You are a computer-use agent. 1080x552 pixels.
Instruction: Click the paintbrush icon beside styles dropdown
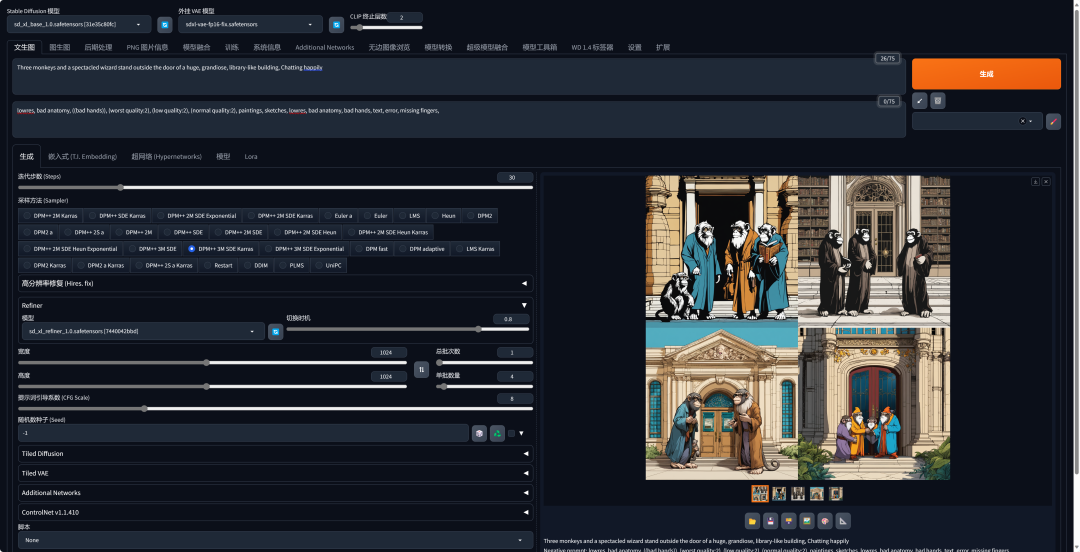(1053, 121)
